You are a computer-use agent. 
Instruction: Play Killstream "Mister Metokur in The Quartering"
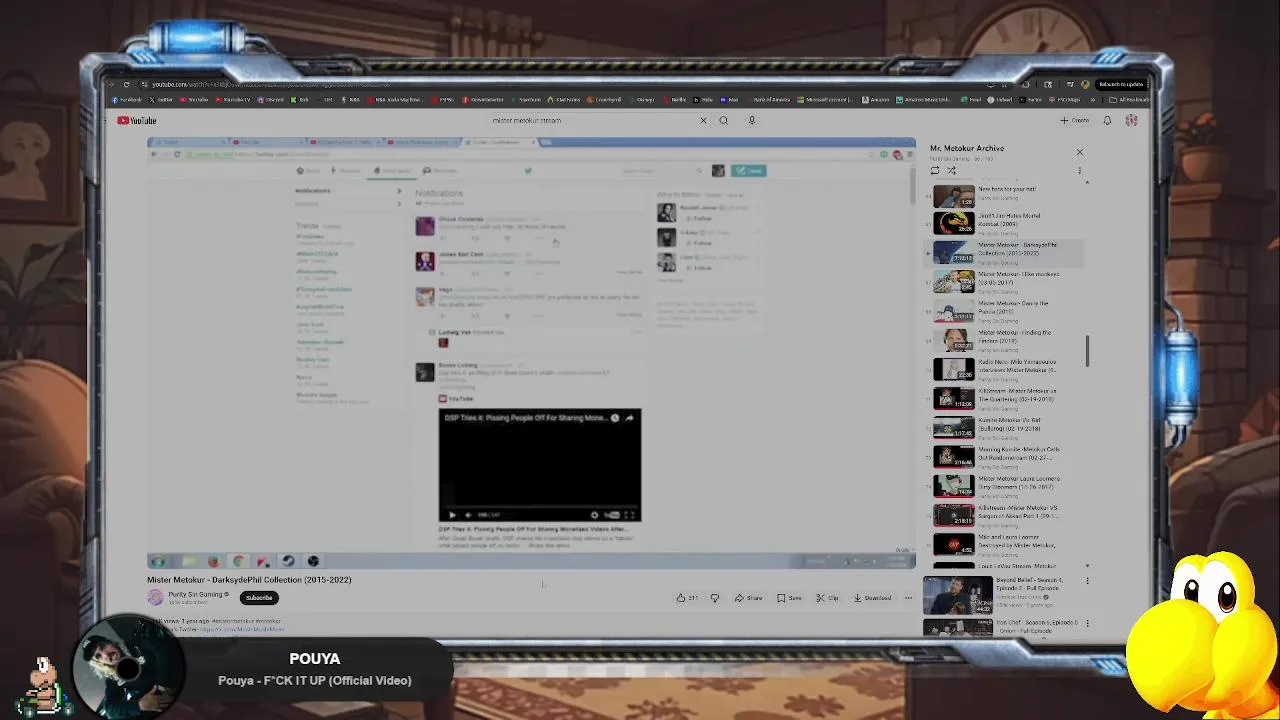(1004, 398)
